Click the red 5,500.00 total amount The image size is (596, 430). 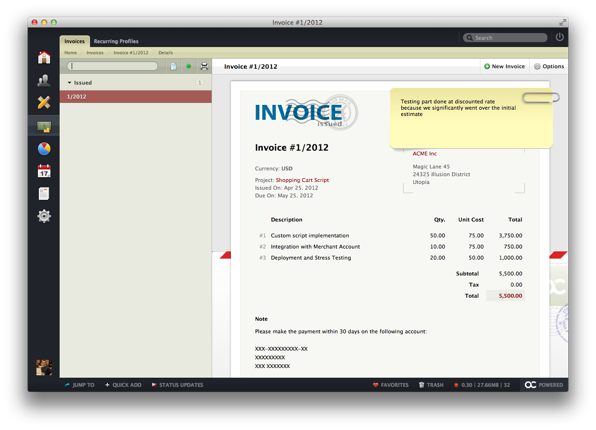[x=510, y=295]
